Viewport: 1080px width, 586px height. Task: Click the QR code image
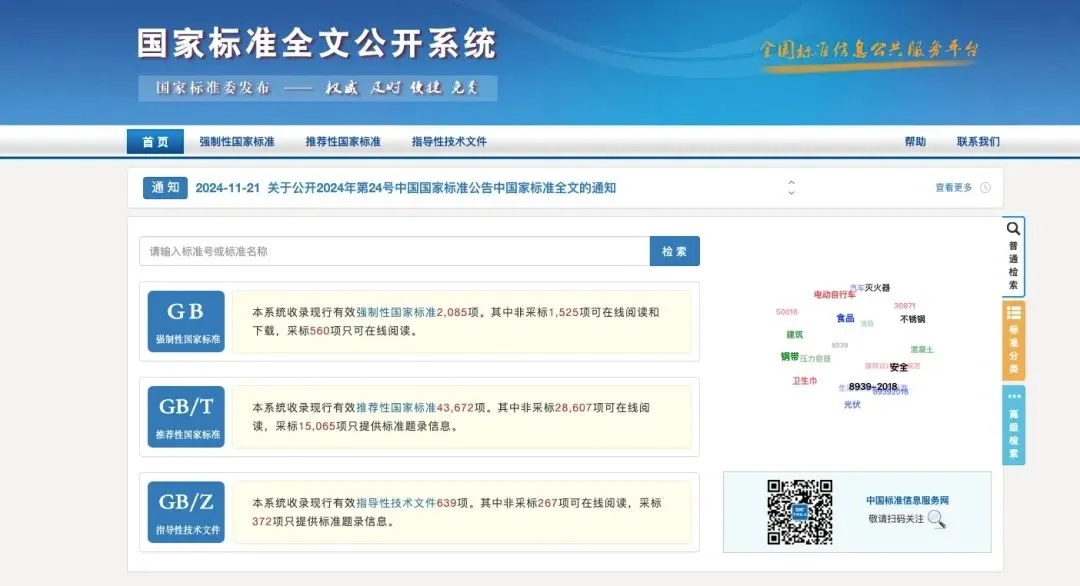pos(800,512)
